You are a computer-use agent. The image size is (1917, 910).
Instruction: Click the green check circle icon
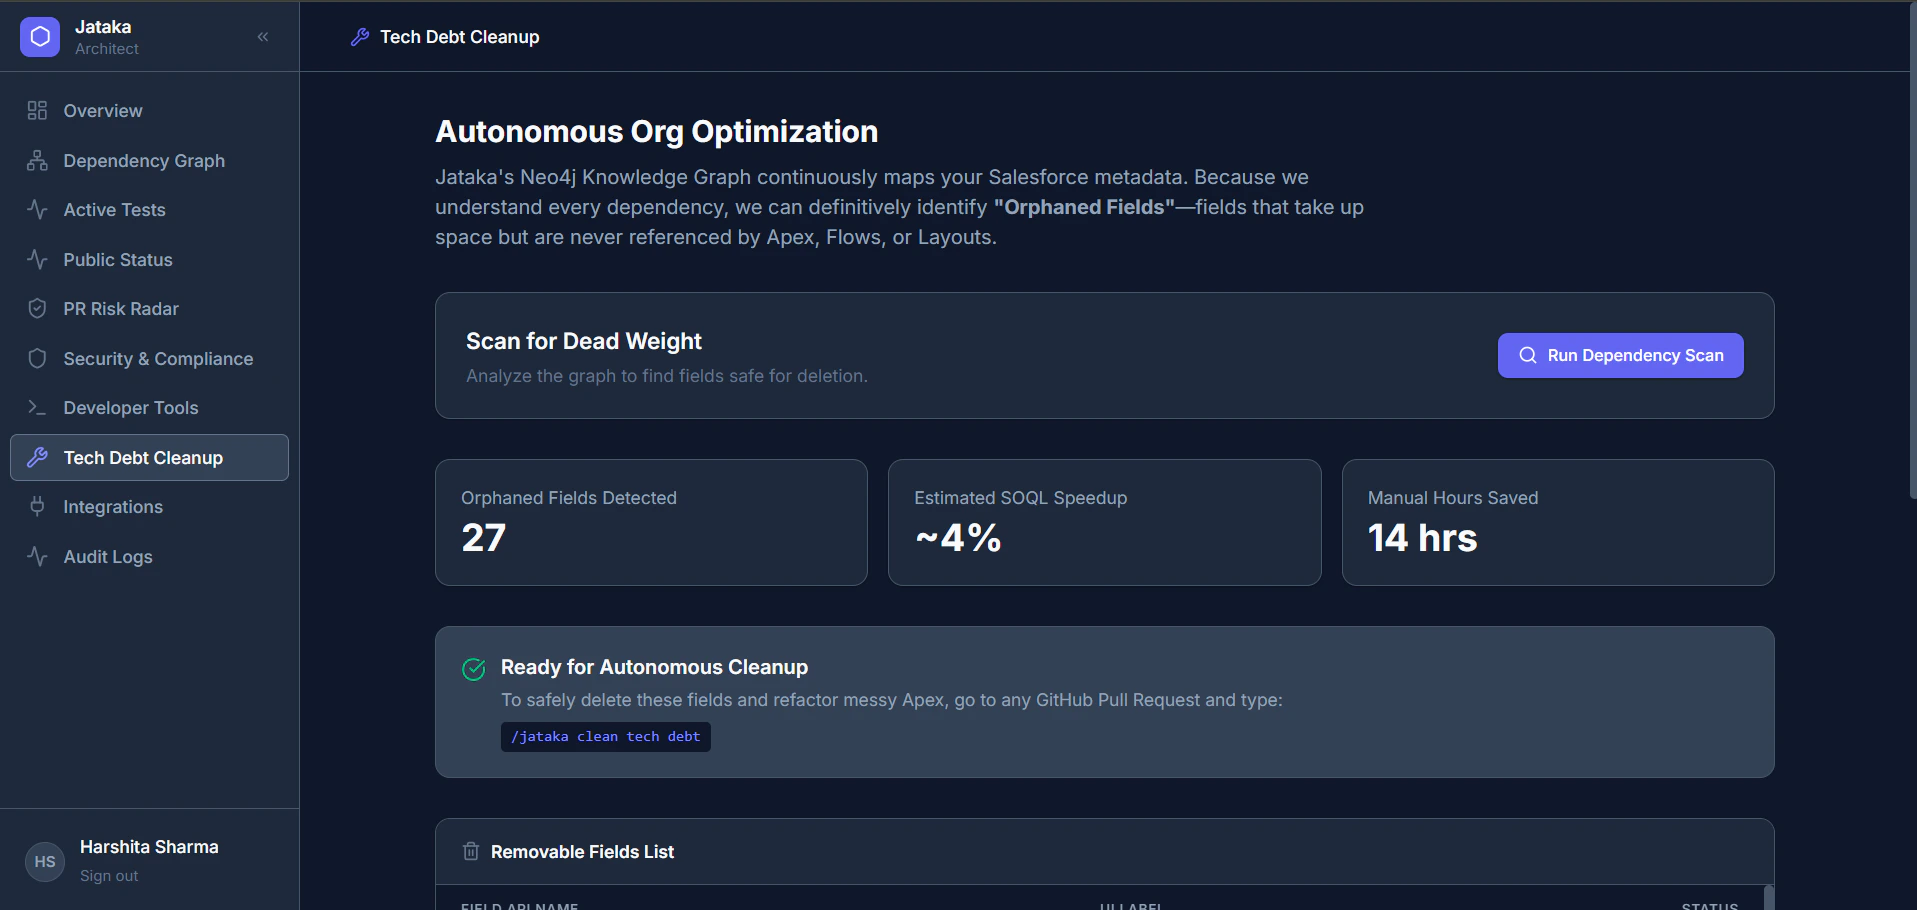(x=474, y=669)
